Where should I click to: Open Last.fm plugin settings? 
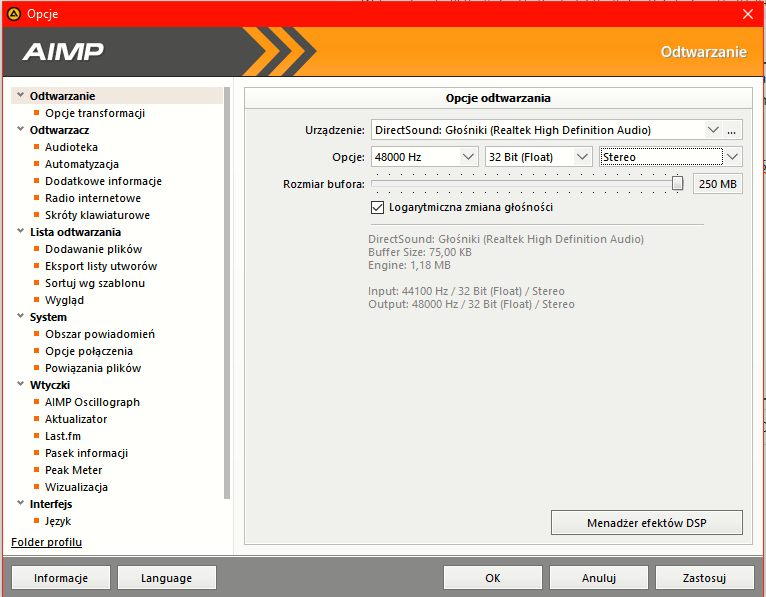click(63, 436)
